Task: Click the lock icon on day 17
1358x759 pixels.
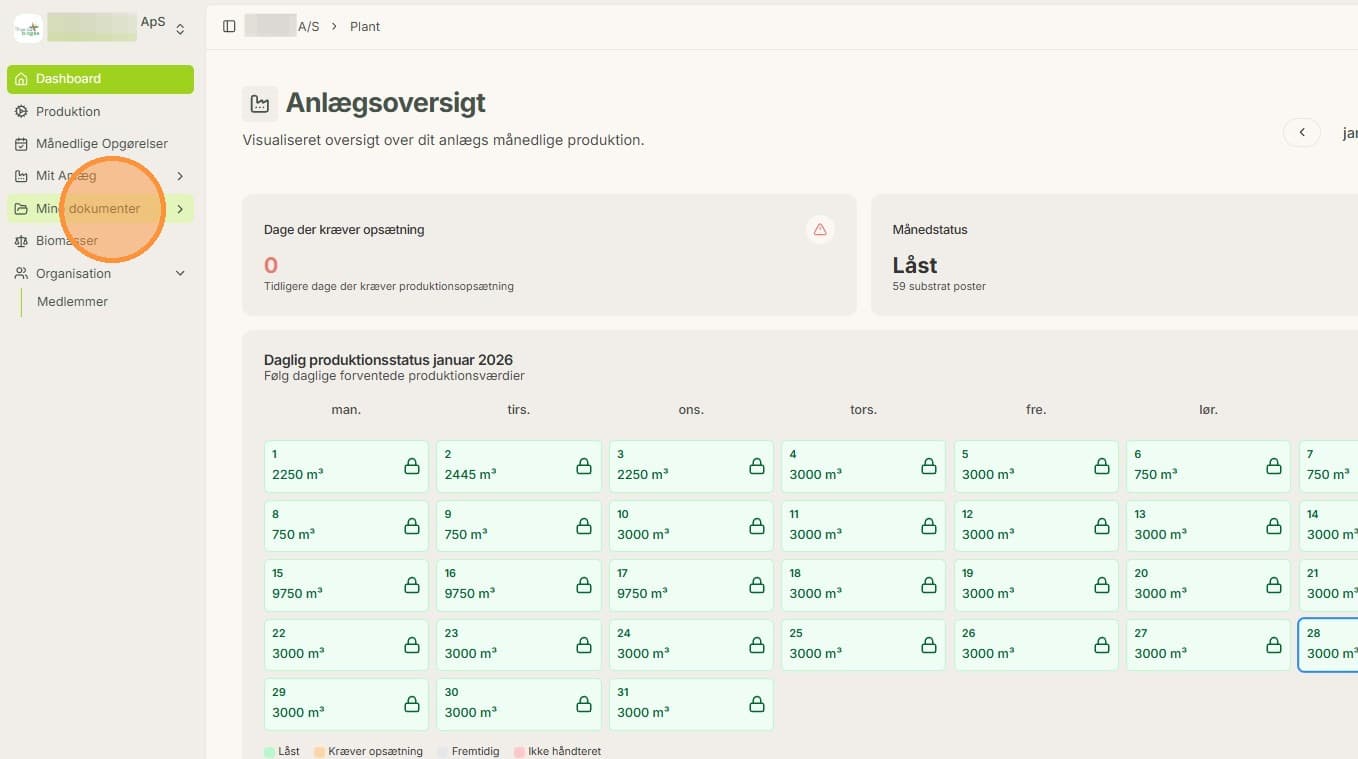Action: 756,585
